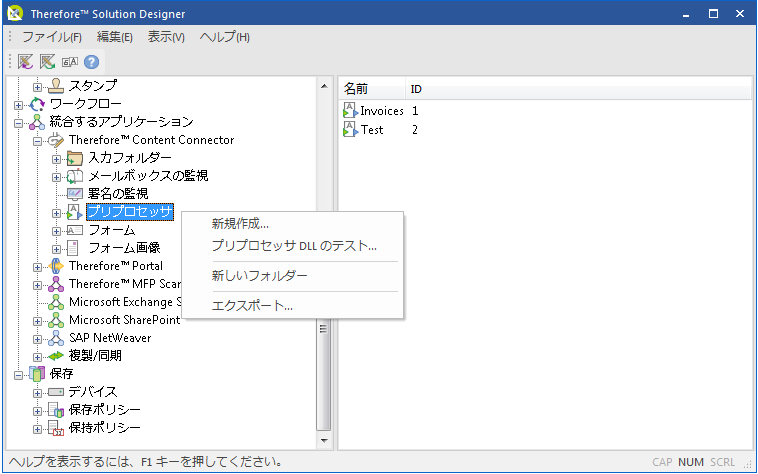Expand the フォーム node
The image size is (758, 474).
57,231
